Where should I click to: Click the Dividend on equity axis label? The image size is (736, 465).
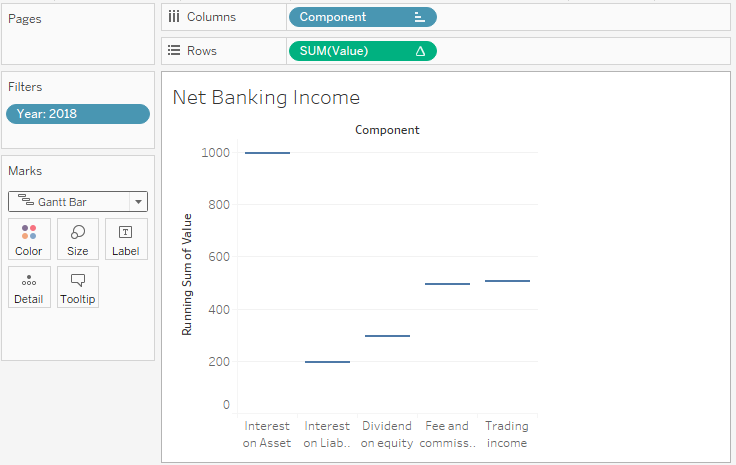point(387,435)
